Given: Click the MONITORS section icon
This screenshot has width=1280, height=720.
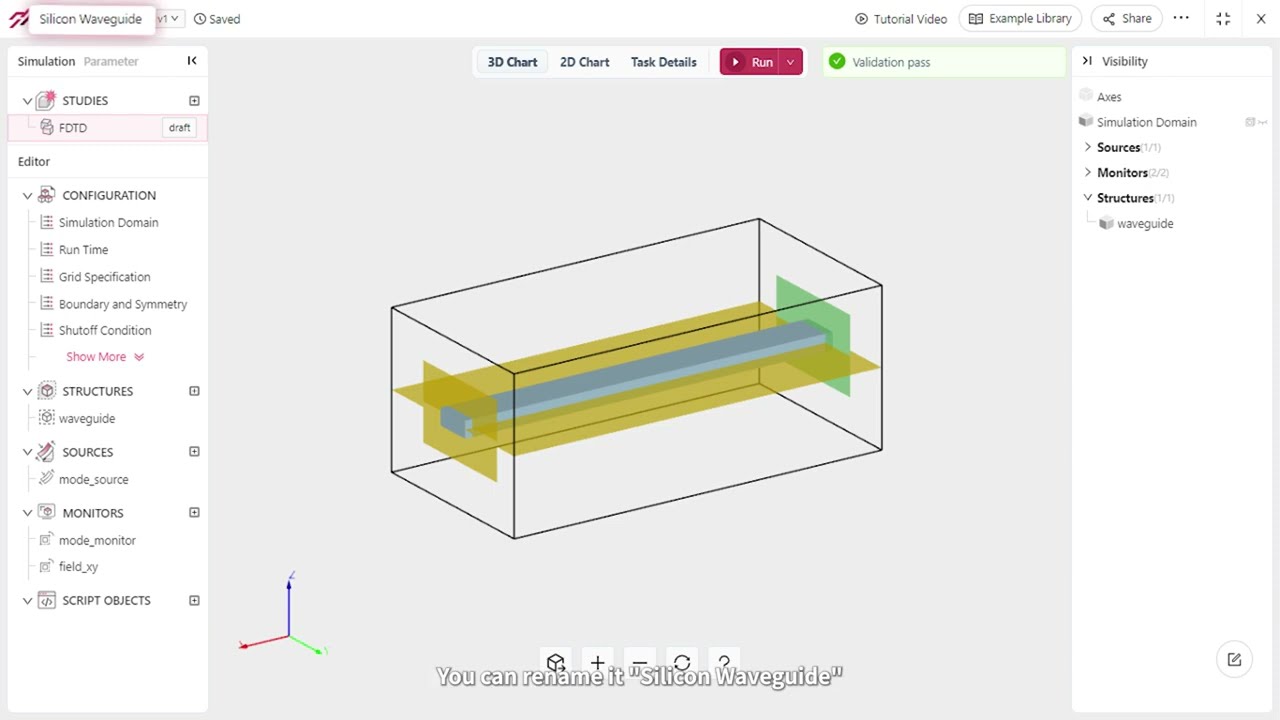Looking at the screenshot, I should pyautogui.click(x=46, y=512).
